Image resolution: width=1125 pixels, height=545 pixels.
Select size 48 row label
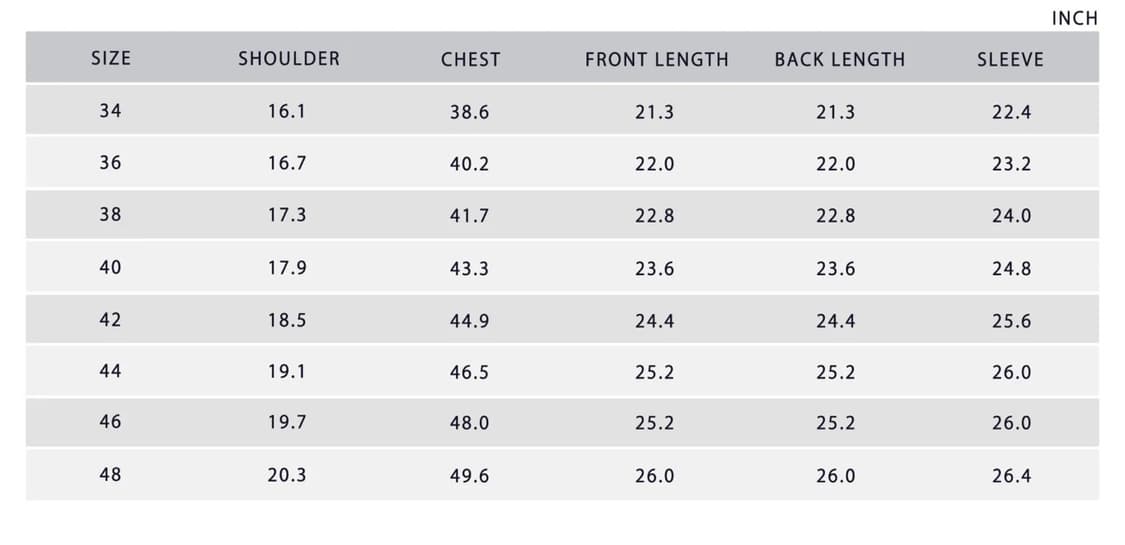pos(110,474)
